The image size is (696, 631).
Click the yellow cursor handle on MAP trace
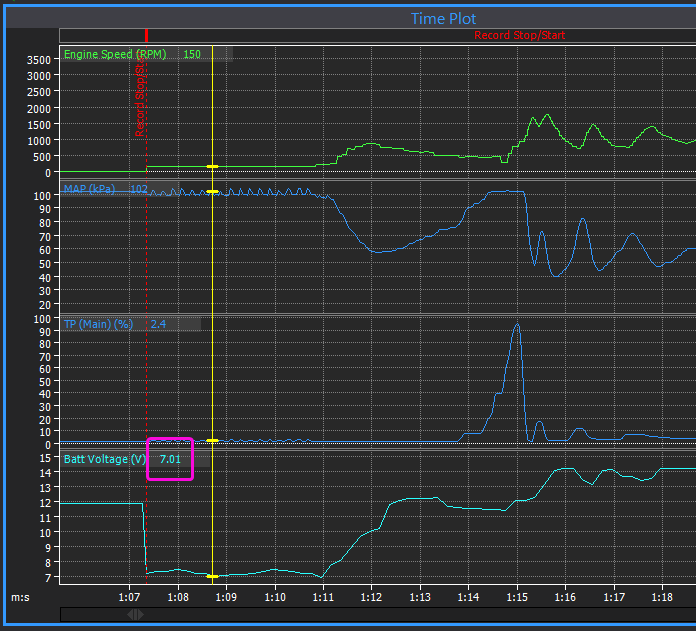pos(213,192)
